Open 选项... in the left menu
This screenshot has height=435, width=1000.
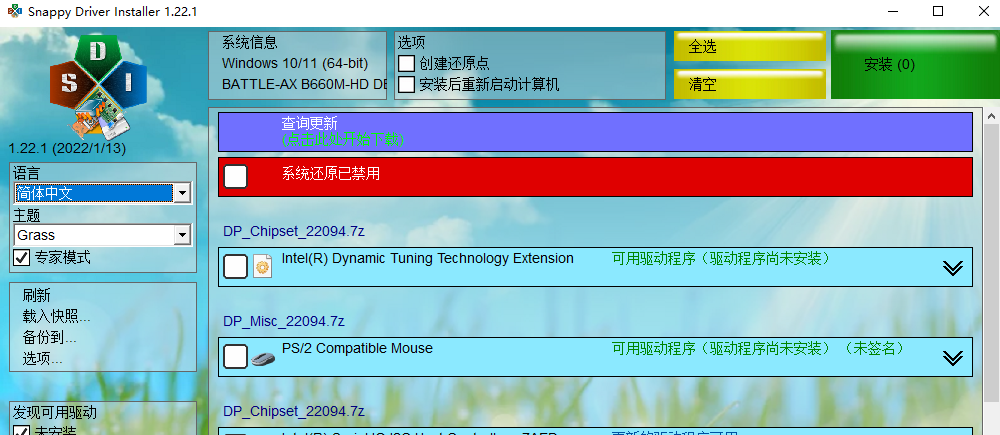43,358
